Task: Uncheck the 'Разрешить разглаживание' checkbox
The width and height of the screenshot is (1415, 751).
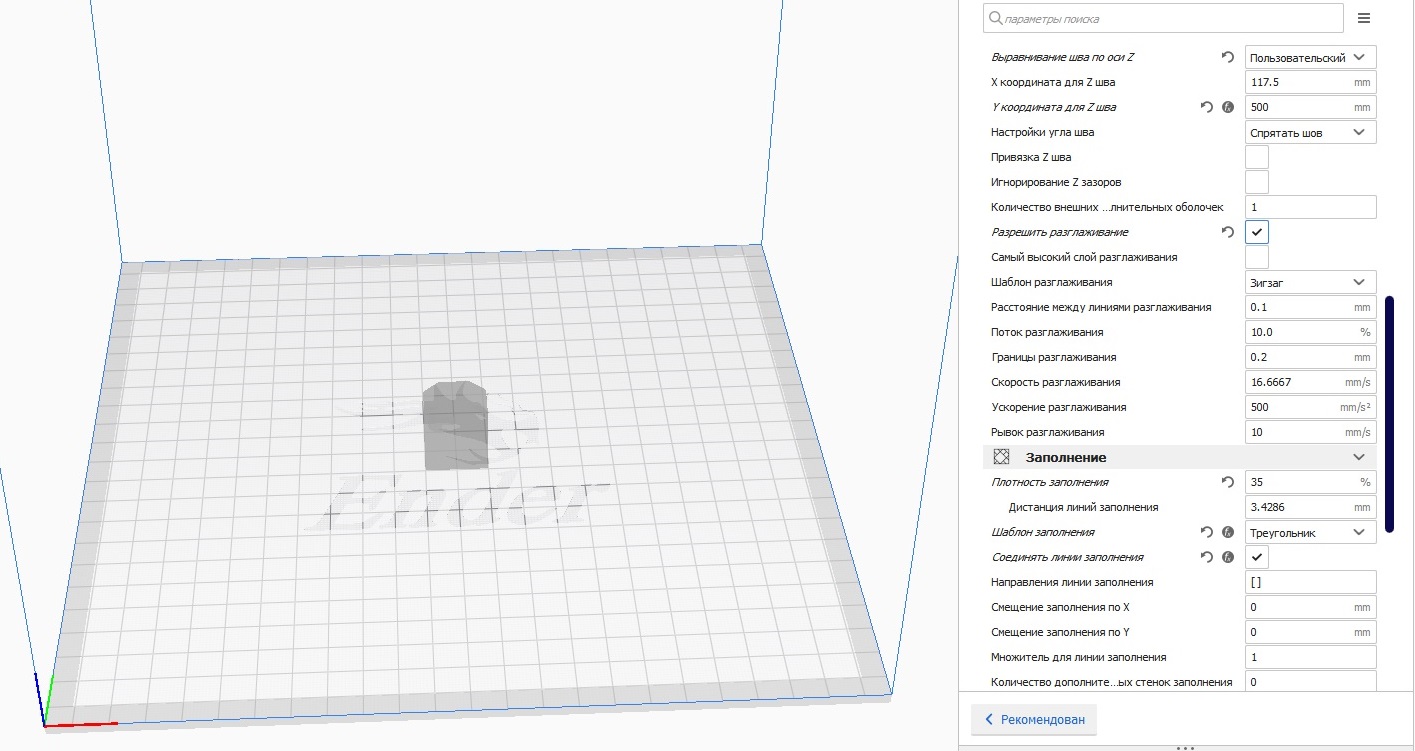Action: click(x=1257, y=232)
